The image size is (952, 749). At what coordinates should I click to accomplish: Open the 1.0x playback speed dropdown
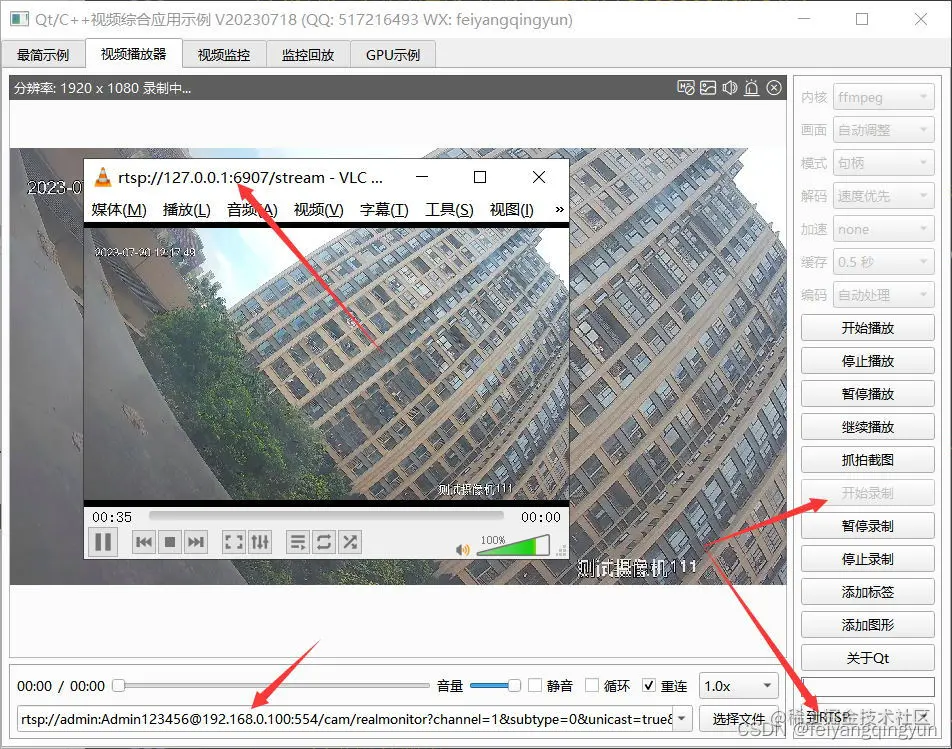(x=738, y=686)
